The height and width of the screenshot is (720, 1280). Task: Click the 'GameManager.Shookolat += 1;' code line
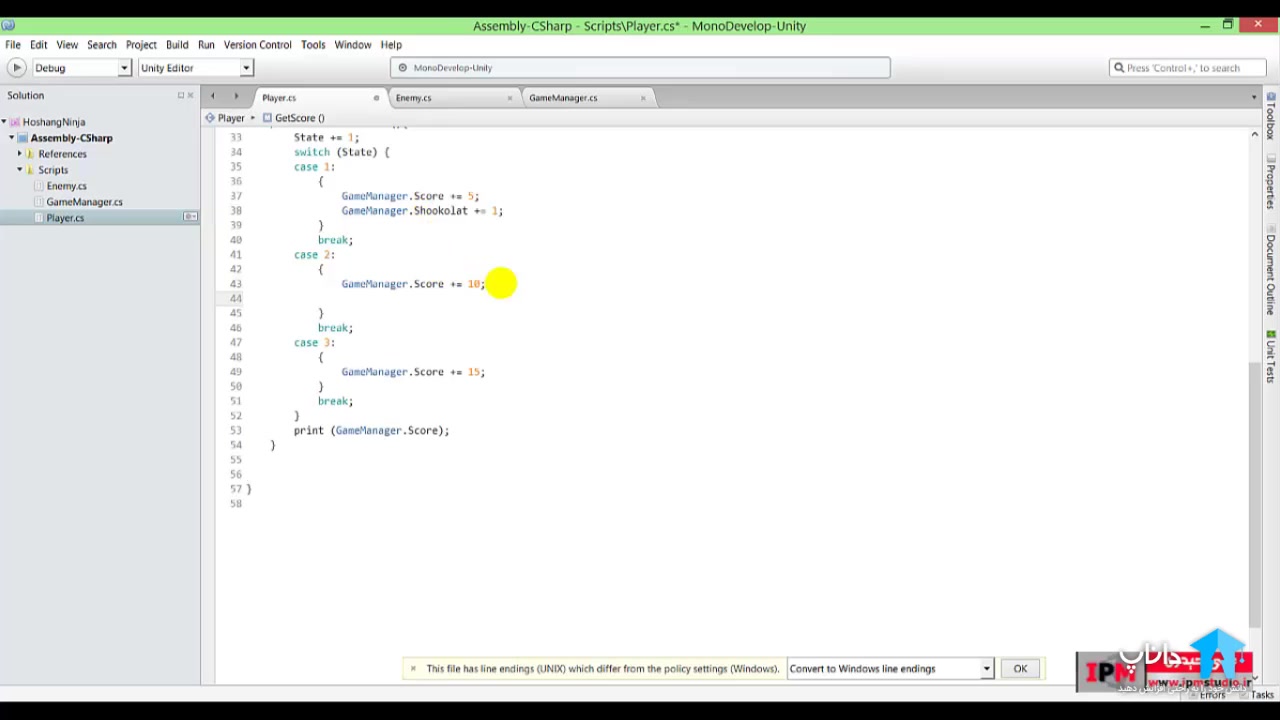click(x=422, y=211)
